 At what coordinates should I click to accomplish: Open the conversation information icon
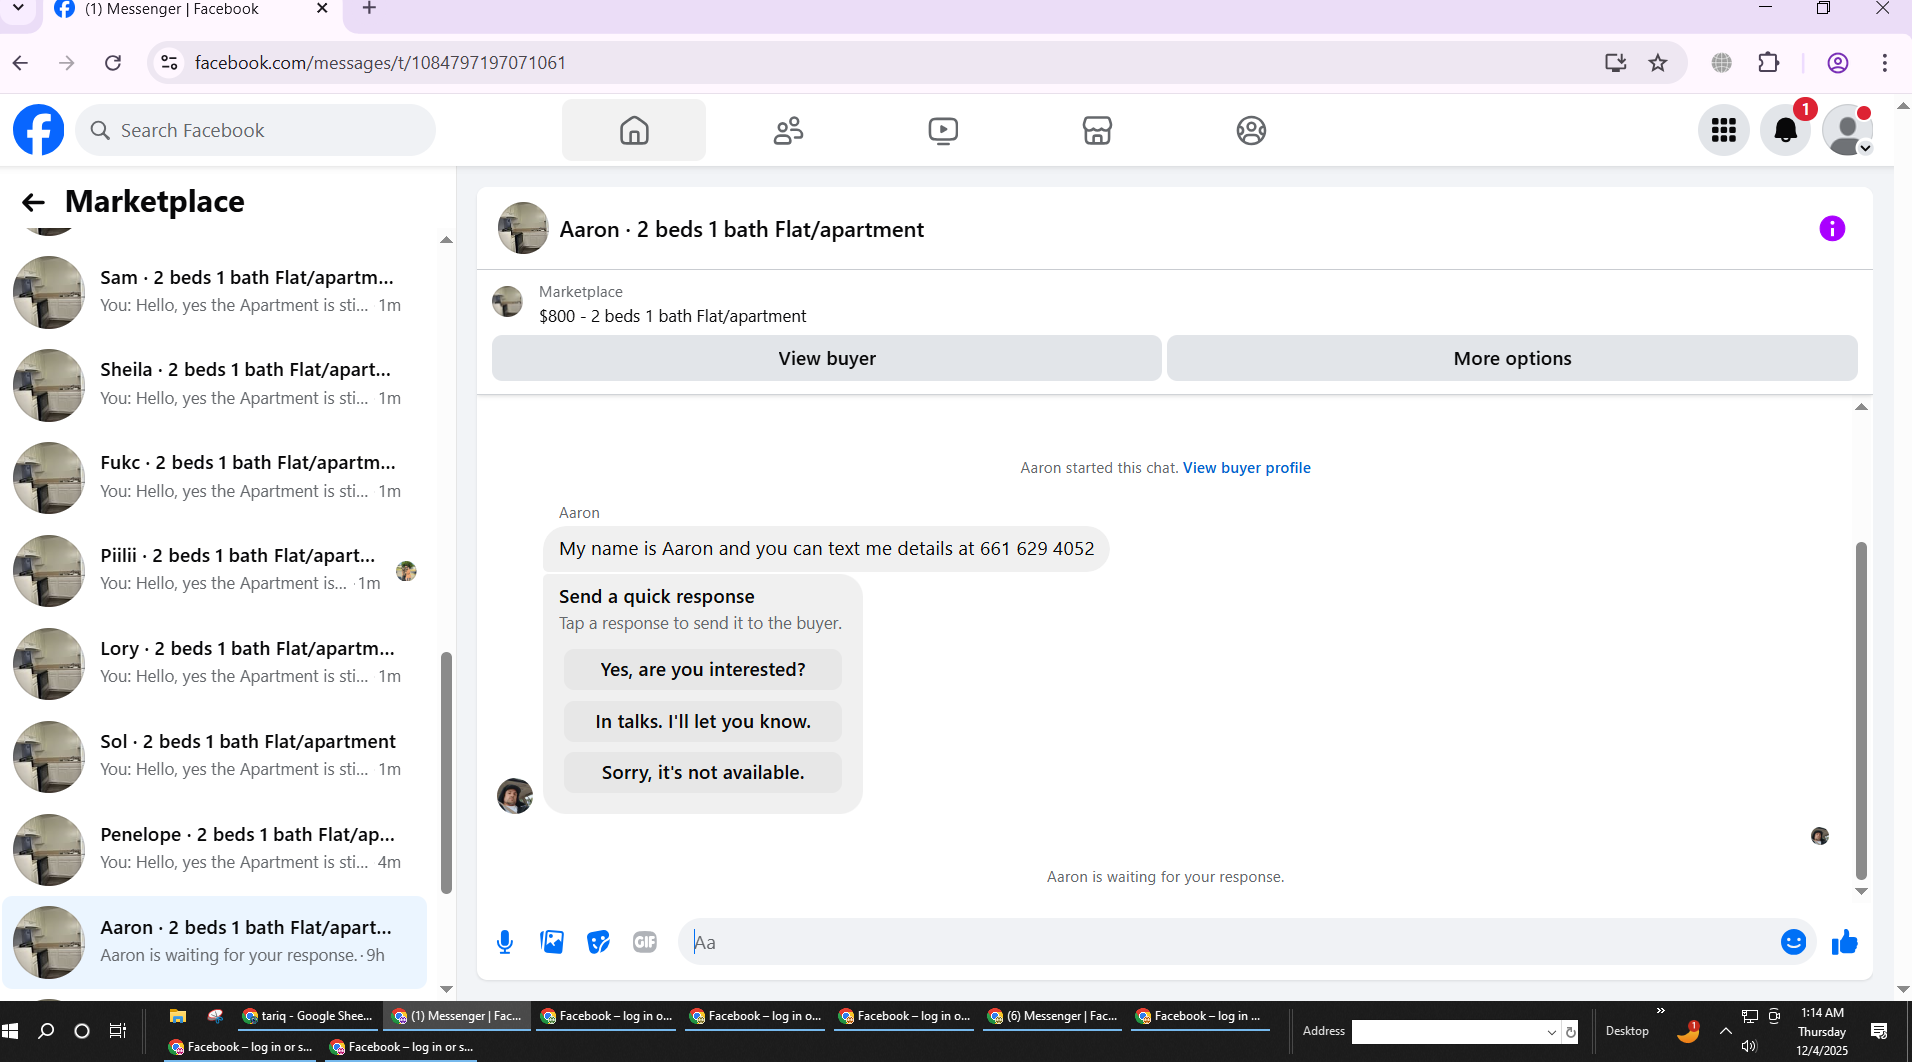[x=1832, y=229]
